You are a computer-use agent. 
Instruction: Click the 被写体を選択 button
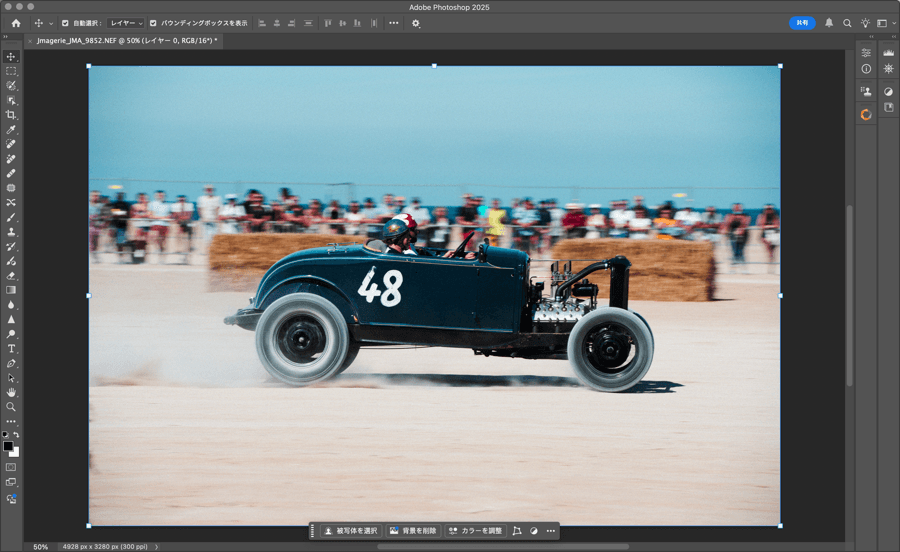point(351,531)
